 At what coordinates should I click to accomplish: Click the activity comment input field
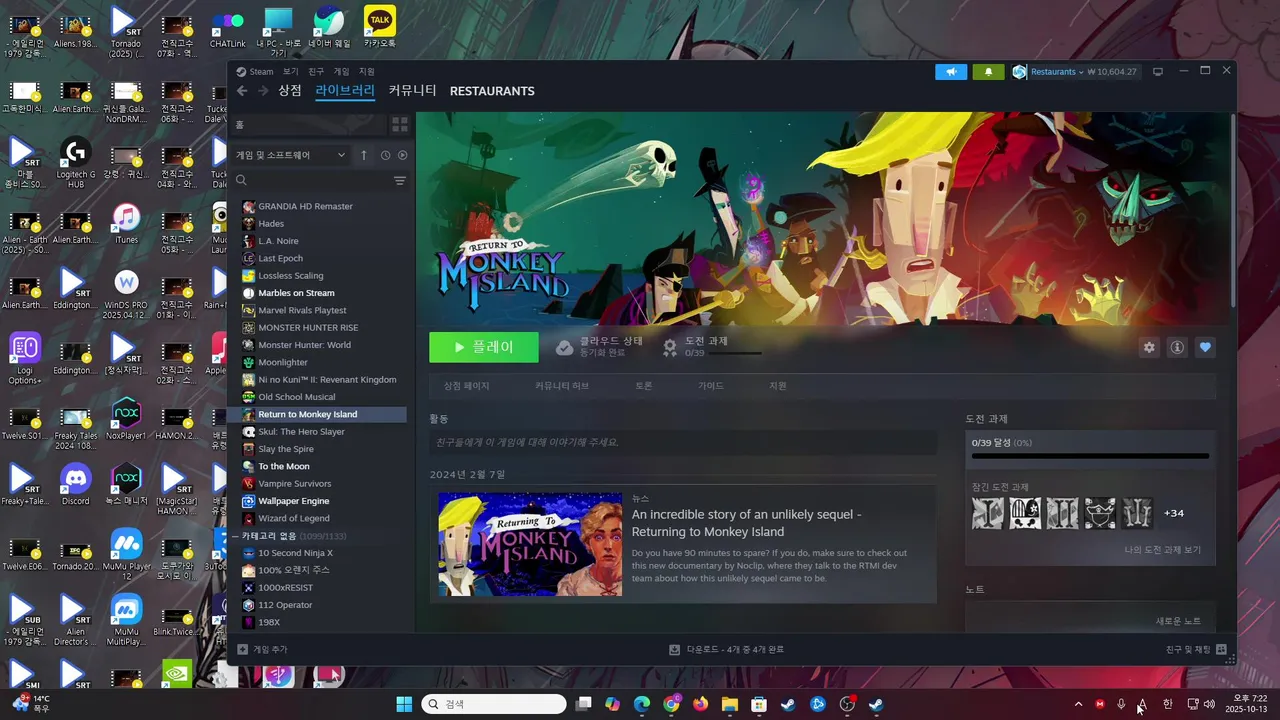point(683,442)
